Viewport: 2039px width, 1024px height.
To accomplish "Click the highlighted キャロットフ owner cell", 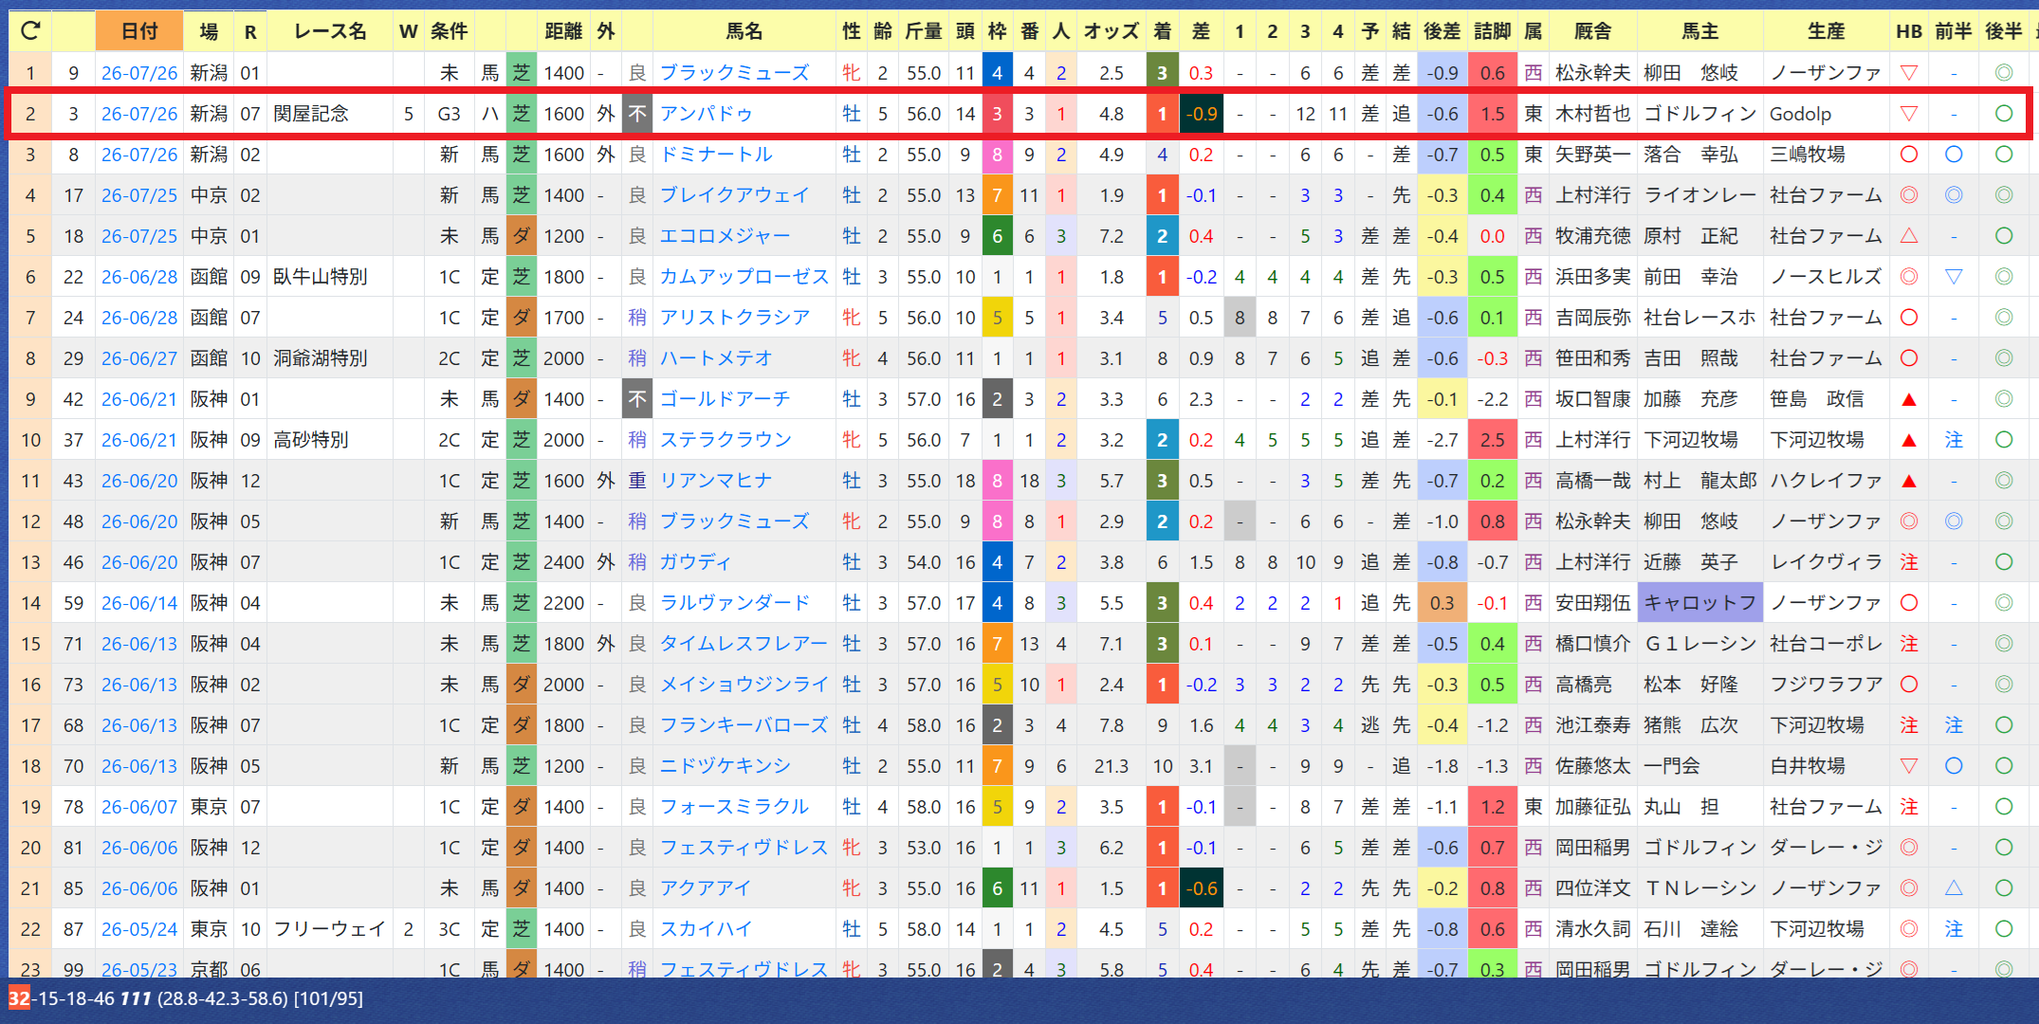I will 1700,603.
